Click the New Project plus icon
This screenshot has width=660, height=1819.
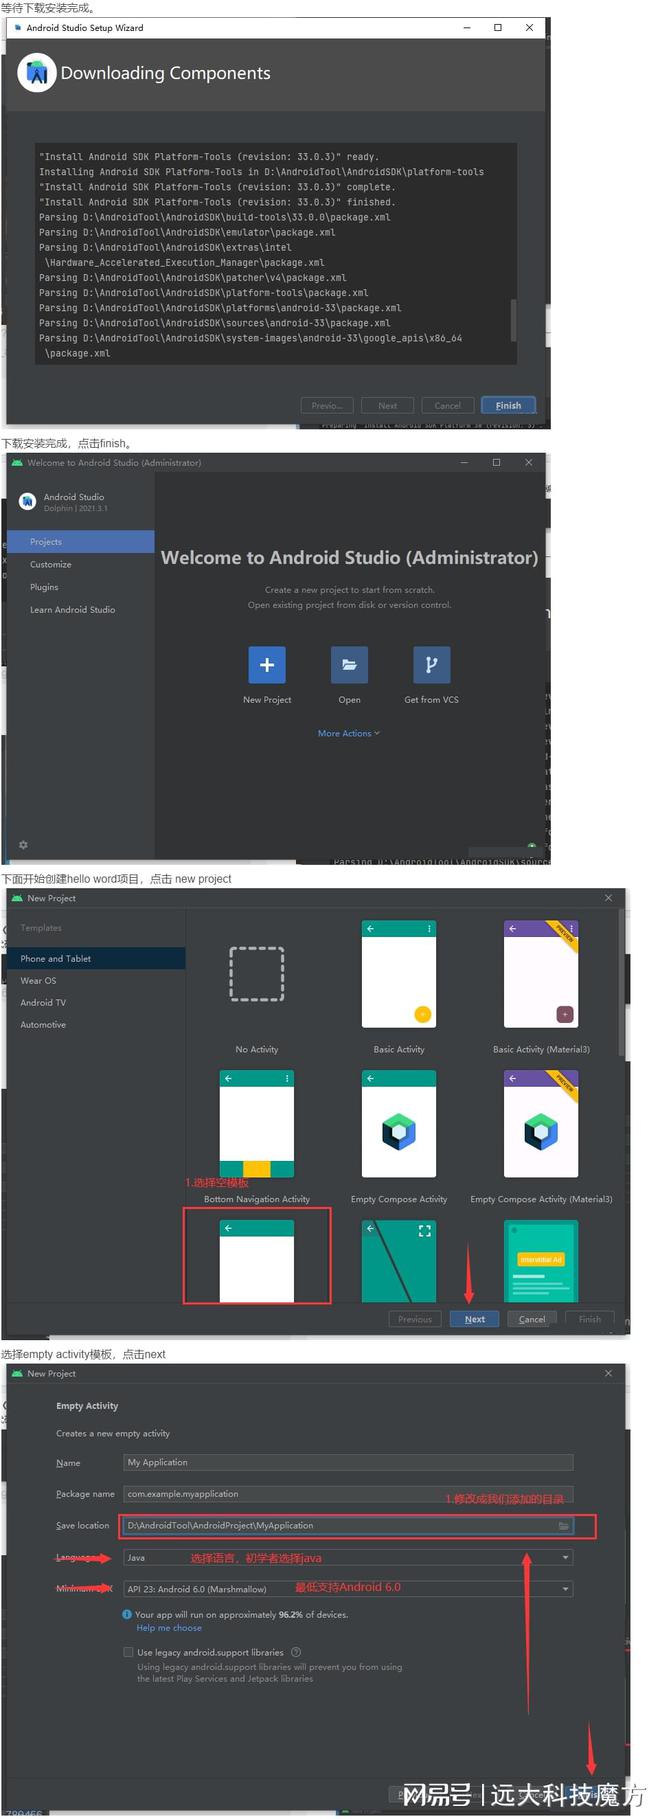tap(267, 665)
